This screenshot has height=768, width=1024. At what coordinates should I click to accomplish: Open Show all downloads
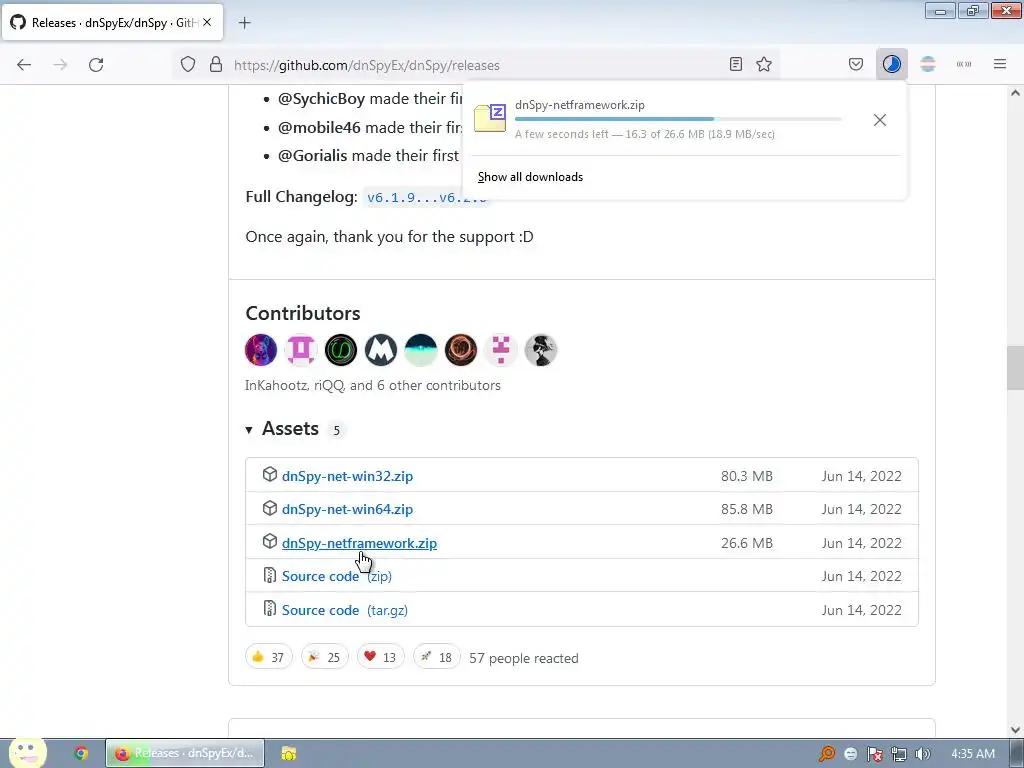pyautogui.click(x=530, y=177)
